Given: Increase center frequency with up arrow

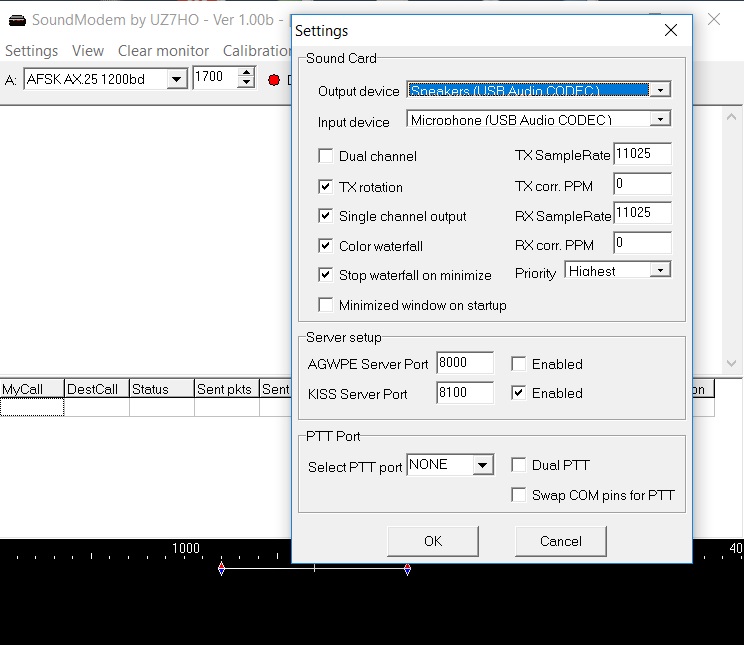Looking at the screenshot, I should [246, 73].
